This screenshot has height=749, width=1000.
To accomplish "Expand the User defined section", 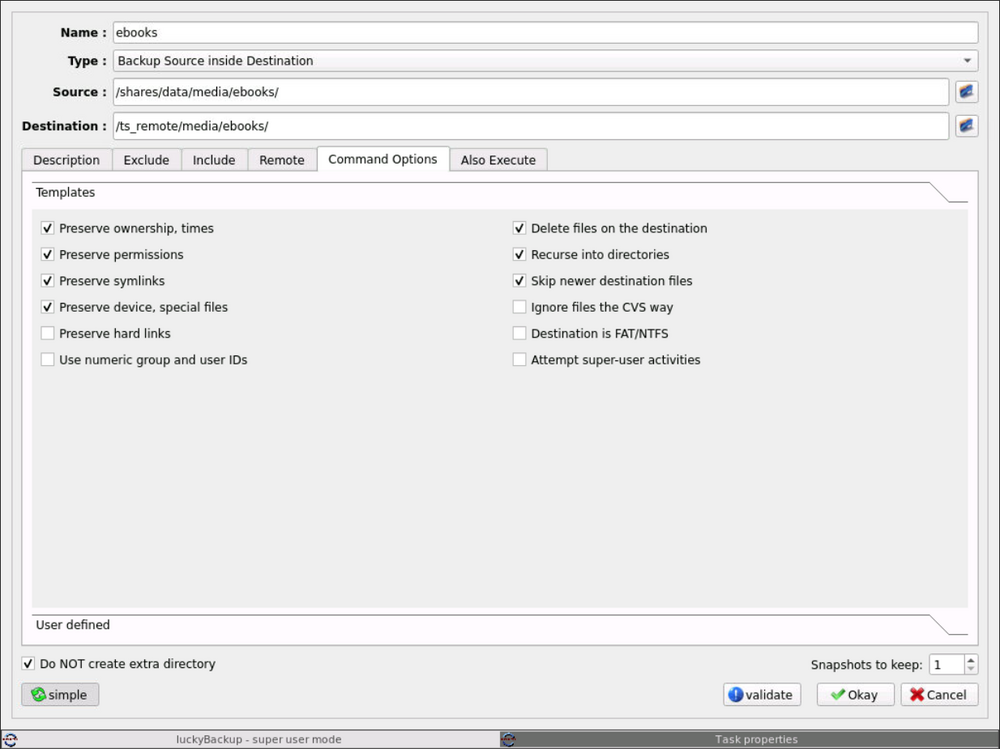I will (x=499, y=625).
